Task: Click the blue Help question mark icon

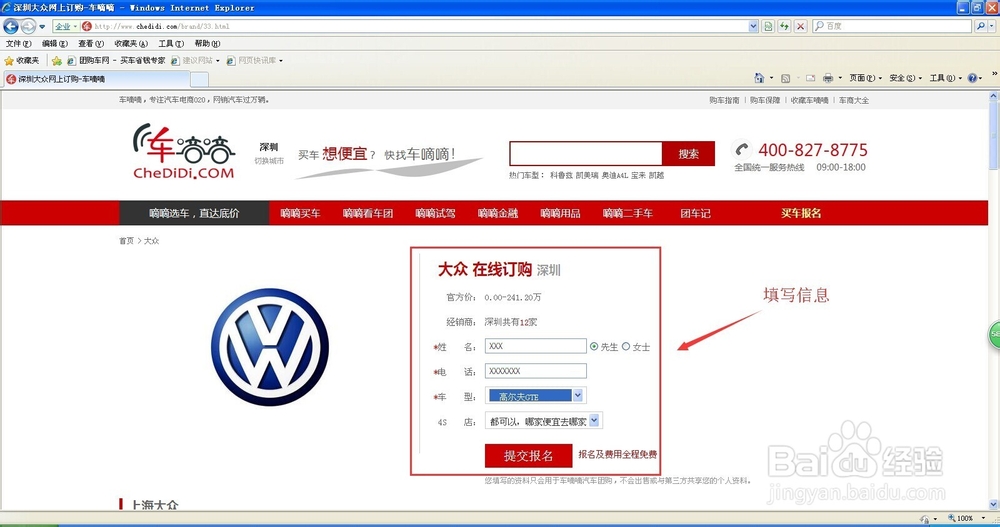Action: pyautogui.click(x=972, y=78)
